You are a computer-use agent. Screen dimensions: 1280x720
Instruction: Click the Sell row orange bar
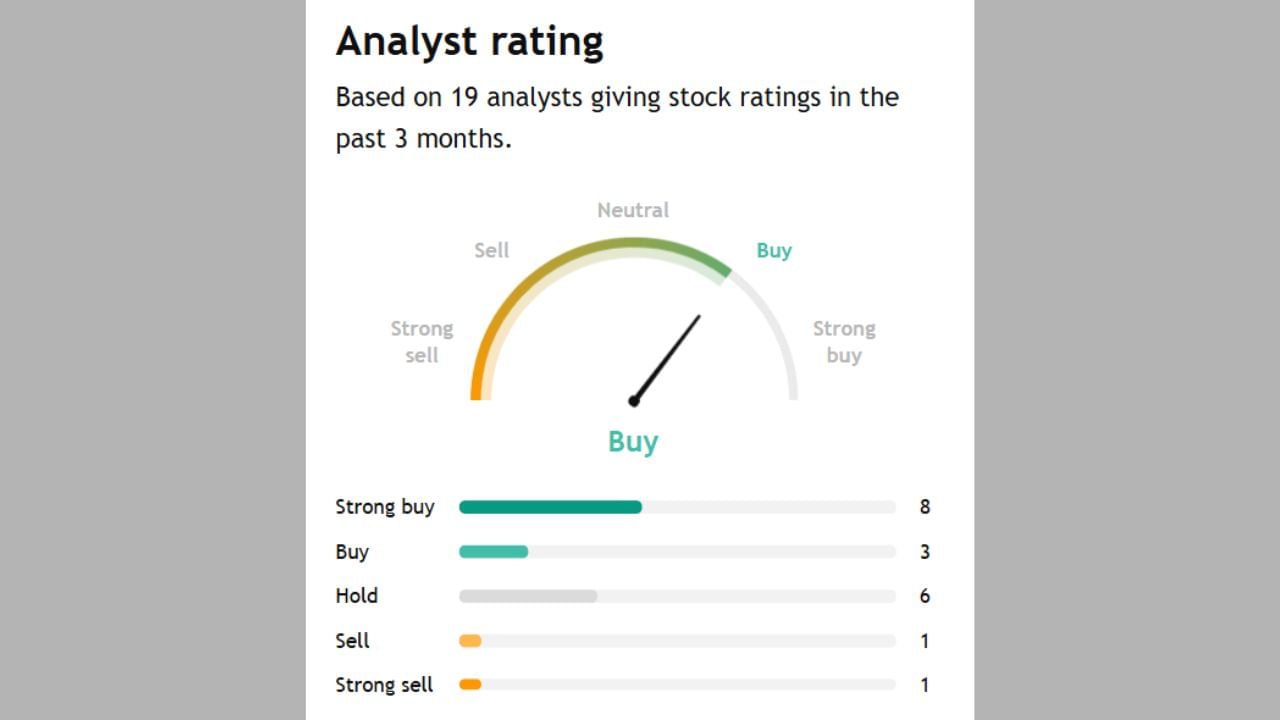coord(470,641)
